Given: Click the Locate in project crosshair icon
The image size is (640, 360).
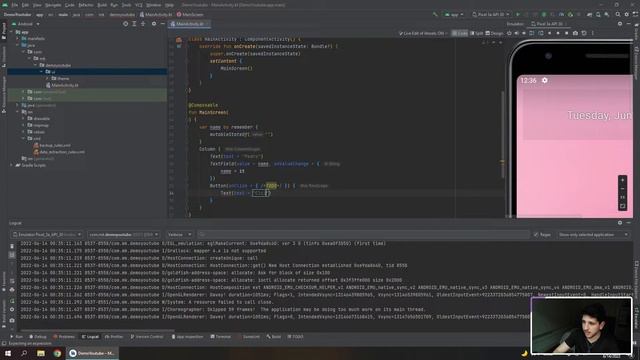Looking at the screenshot, I should point(125,24).
